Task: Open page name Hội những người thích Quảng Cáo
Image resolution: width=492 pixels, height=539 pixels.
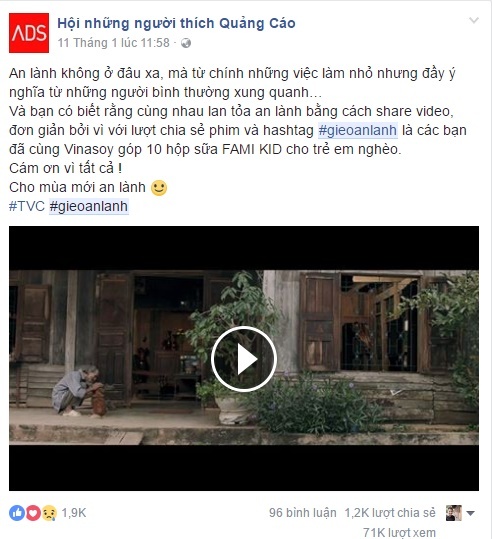Action: tap(176, 23)
